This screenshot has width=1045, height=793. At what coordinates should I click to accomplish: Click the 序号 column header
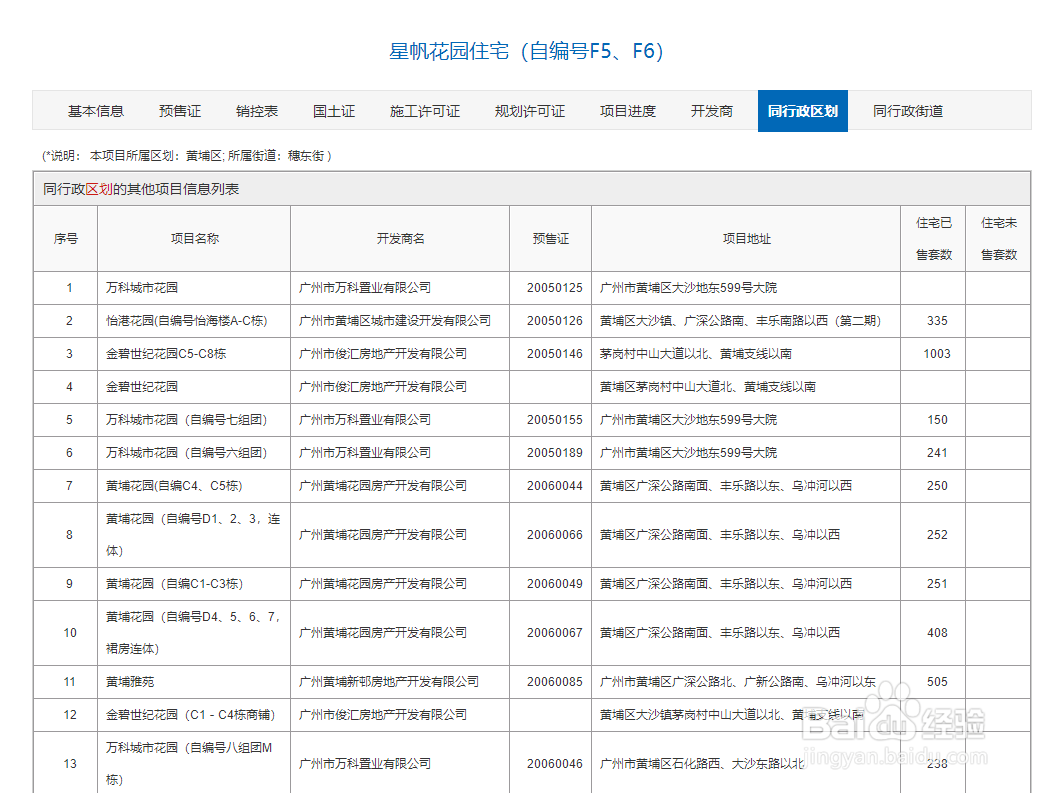pyautogui.click(x=65, y=239)
